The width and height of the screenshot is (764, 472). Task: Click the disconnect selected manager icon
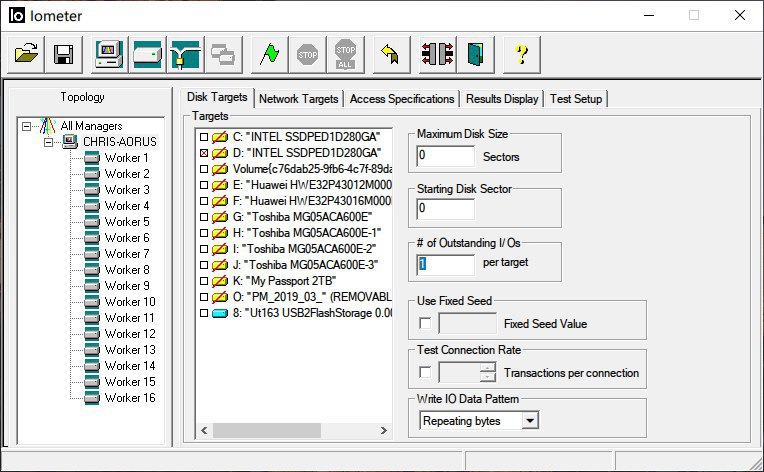pos(438,54)
